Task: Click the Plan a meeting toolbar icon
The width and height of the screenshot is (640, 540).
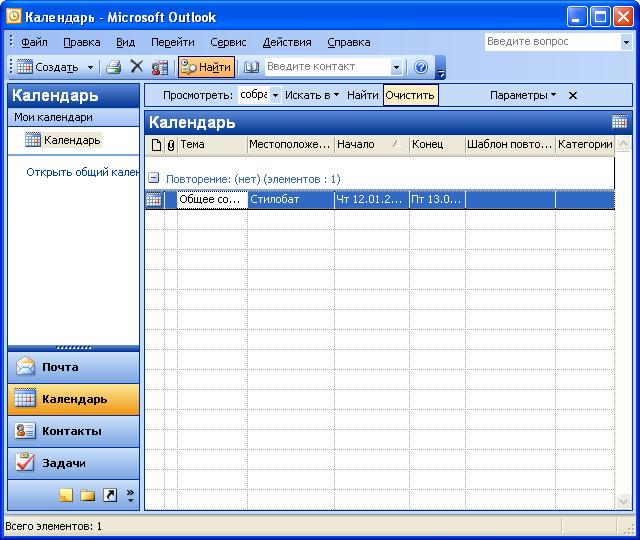Action: pos(160,67)
